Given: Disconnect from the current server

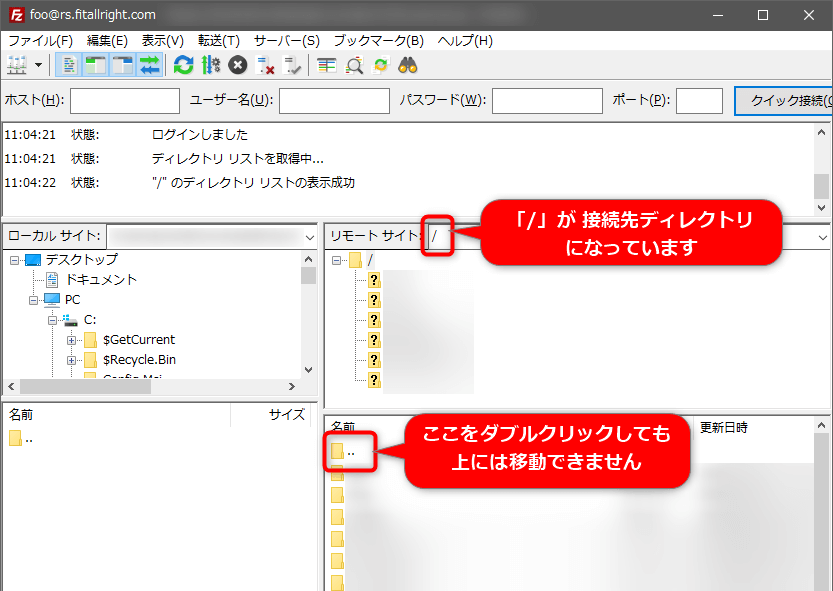Looking at the screenshot, I should point(265,65).
